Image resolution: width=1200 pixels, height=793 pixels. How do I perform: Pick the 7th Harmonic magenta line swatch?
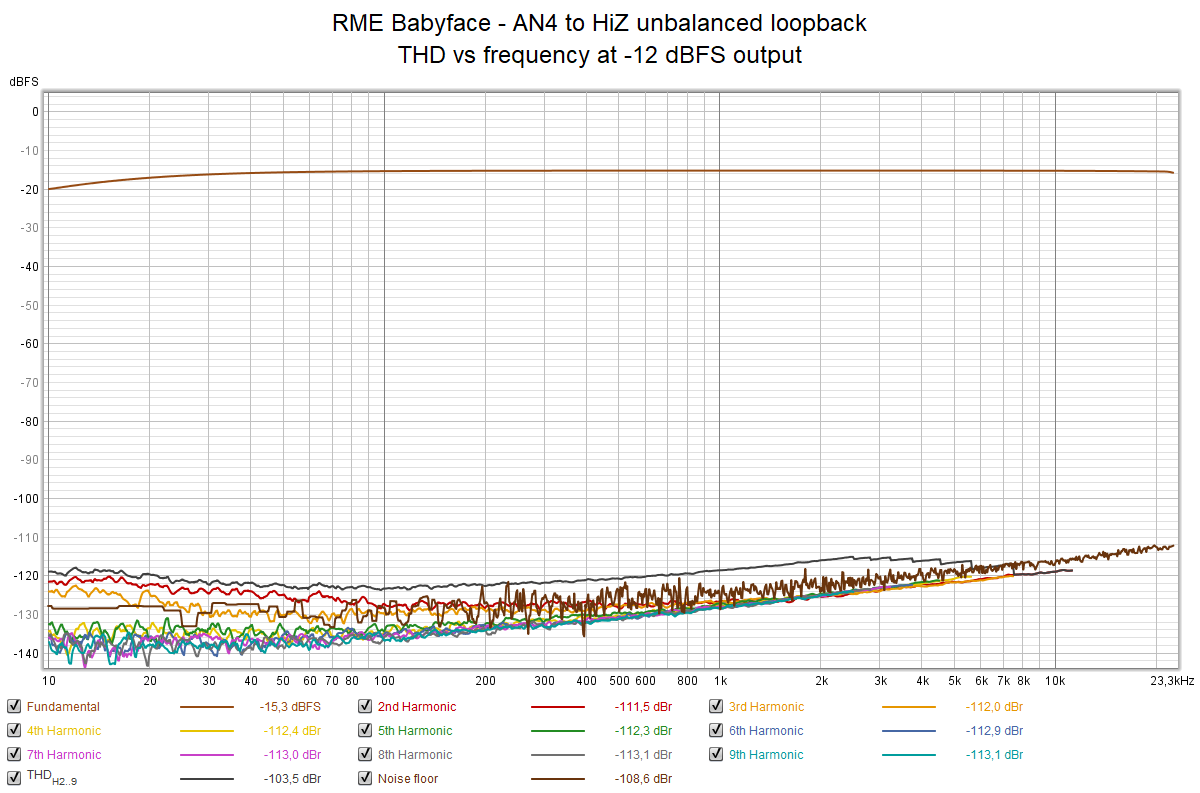[x=207, y=755]
